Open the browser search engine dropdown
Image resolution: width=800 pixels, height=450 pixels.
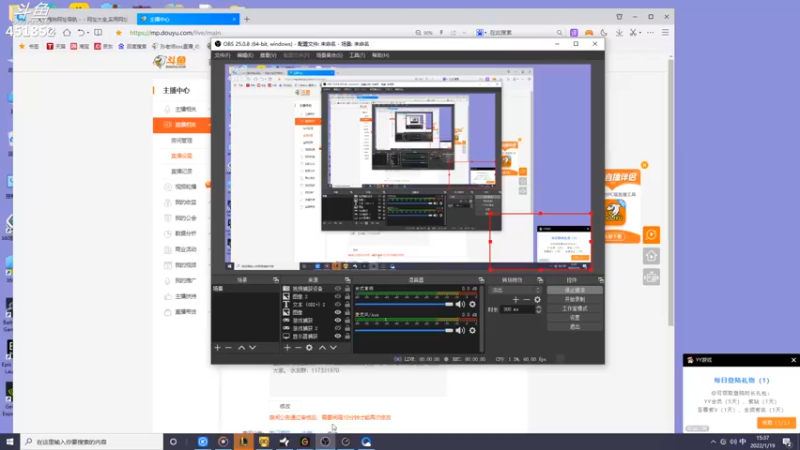point(481,33)
